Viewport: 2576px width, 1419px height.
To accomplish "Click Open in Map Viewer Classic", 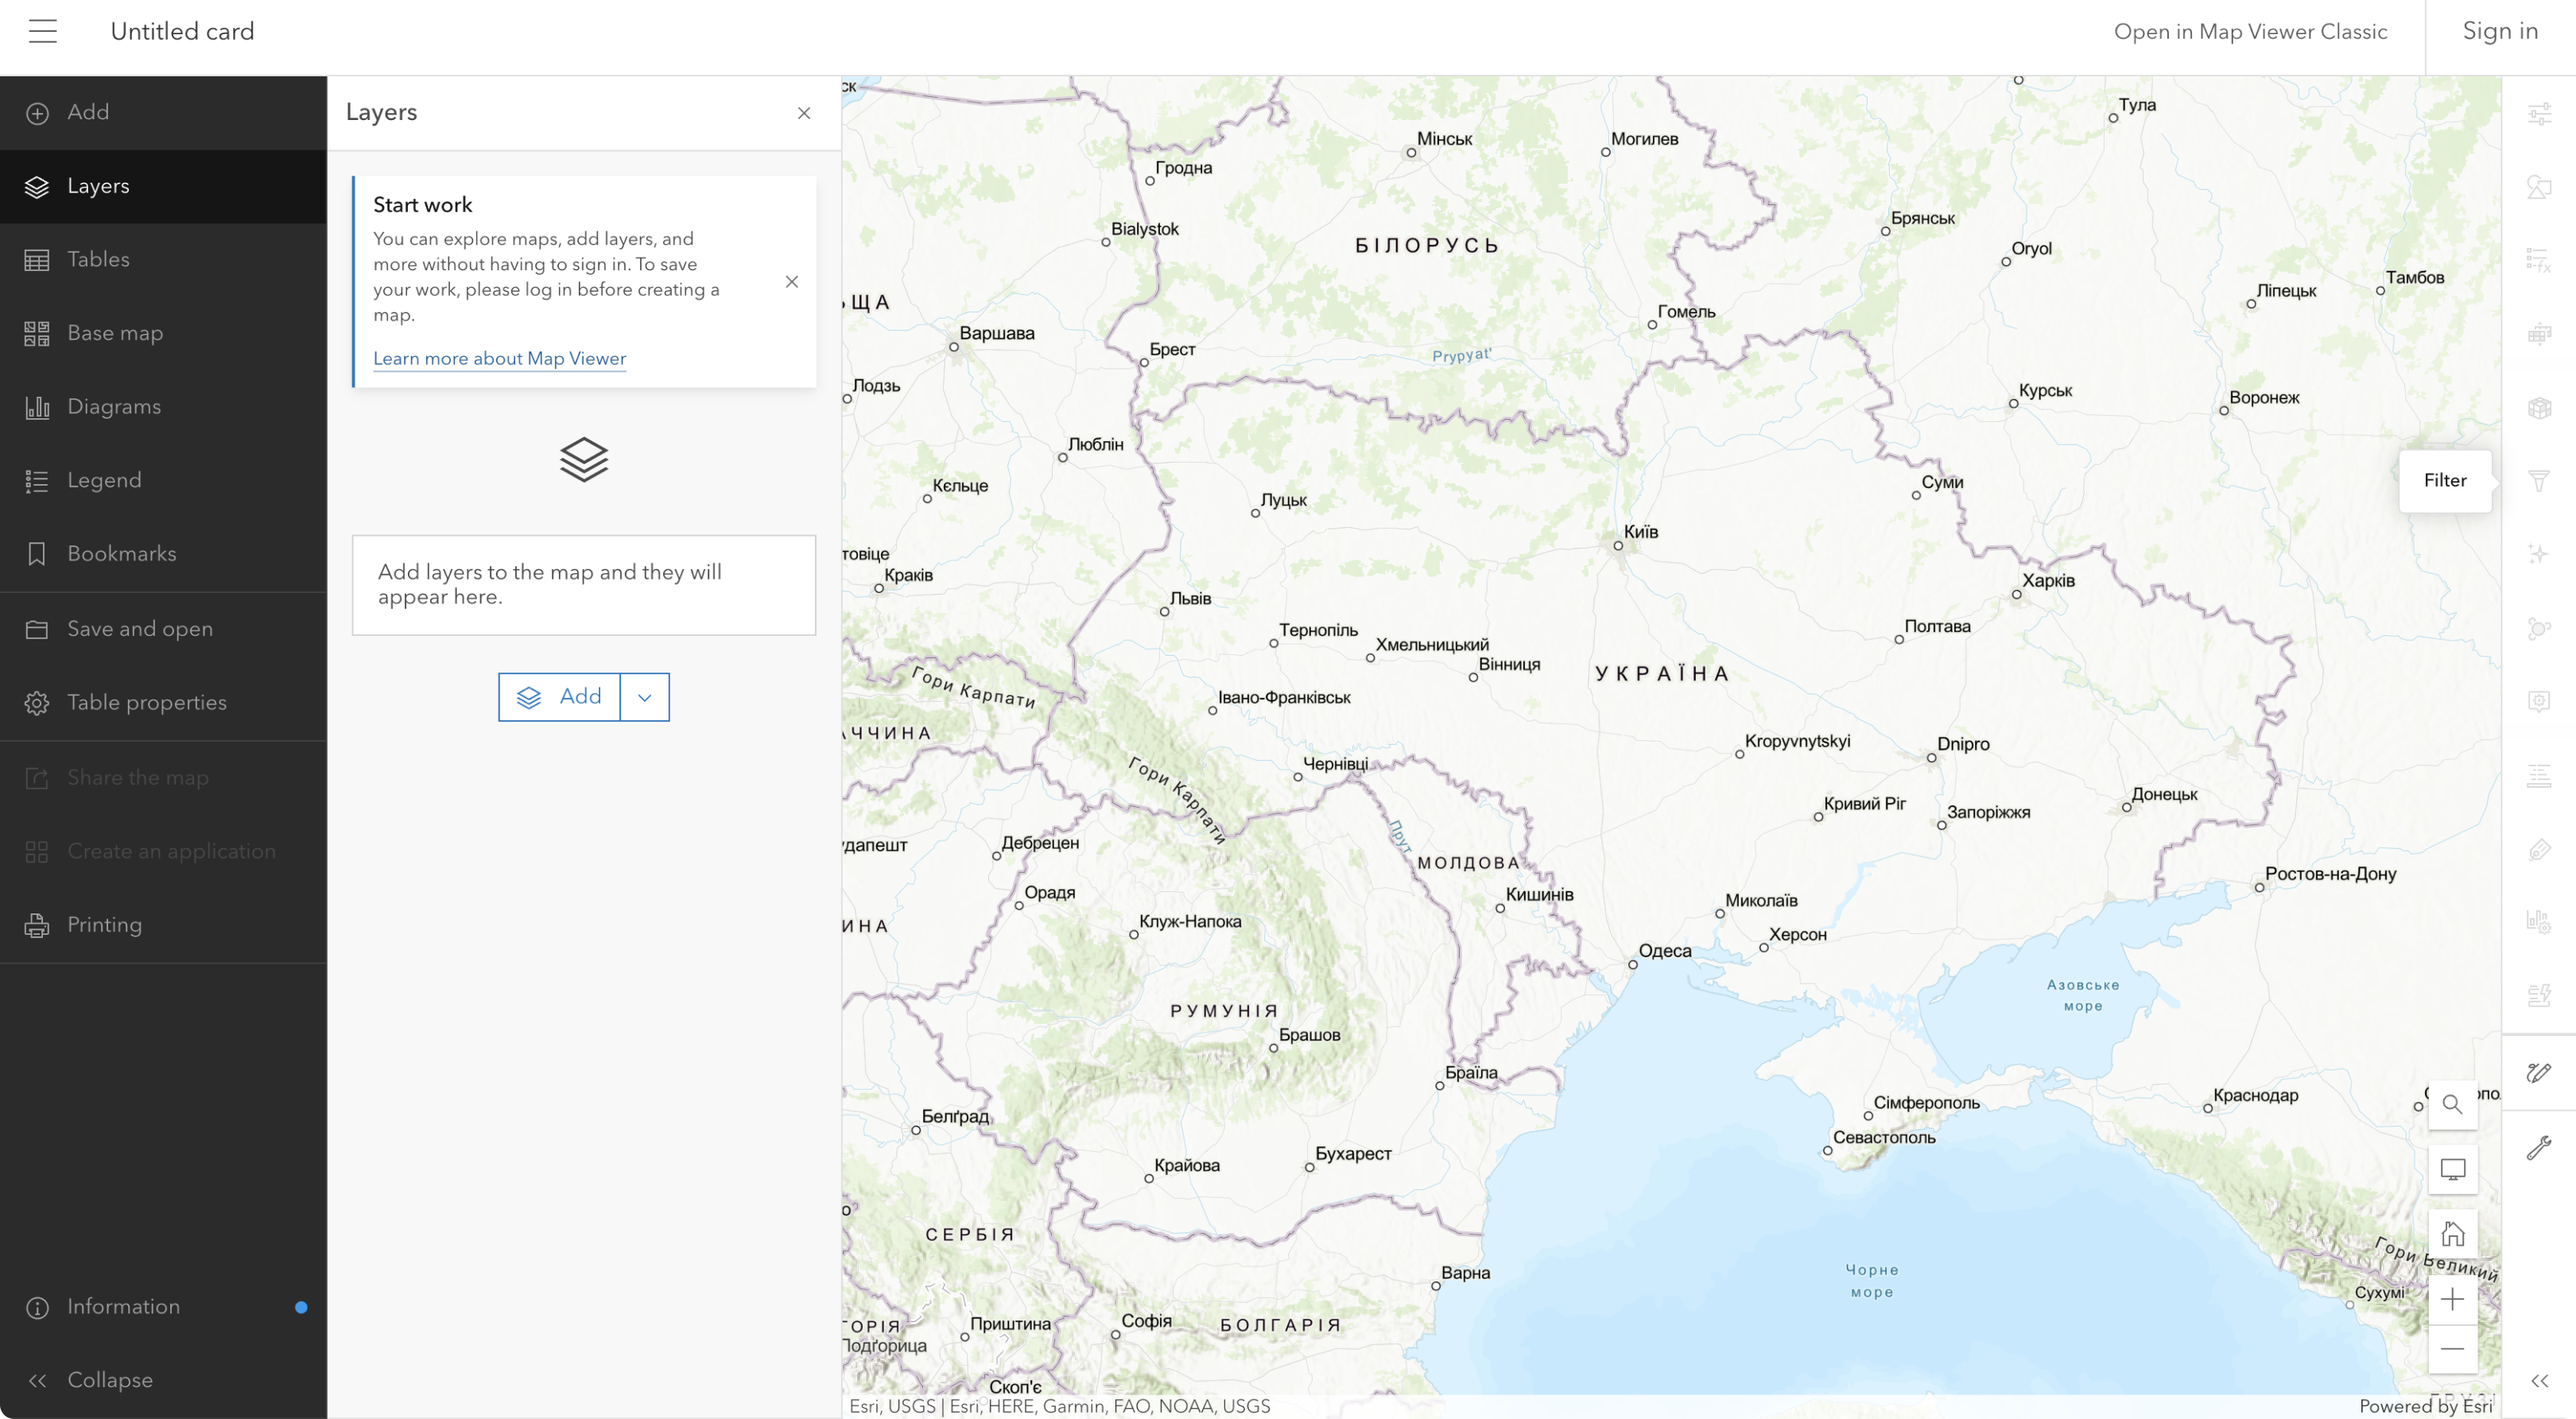I will tap(2249, 32).
